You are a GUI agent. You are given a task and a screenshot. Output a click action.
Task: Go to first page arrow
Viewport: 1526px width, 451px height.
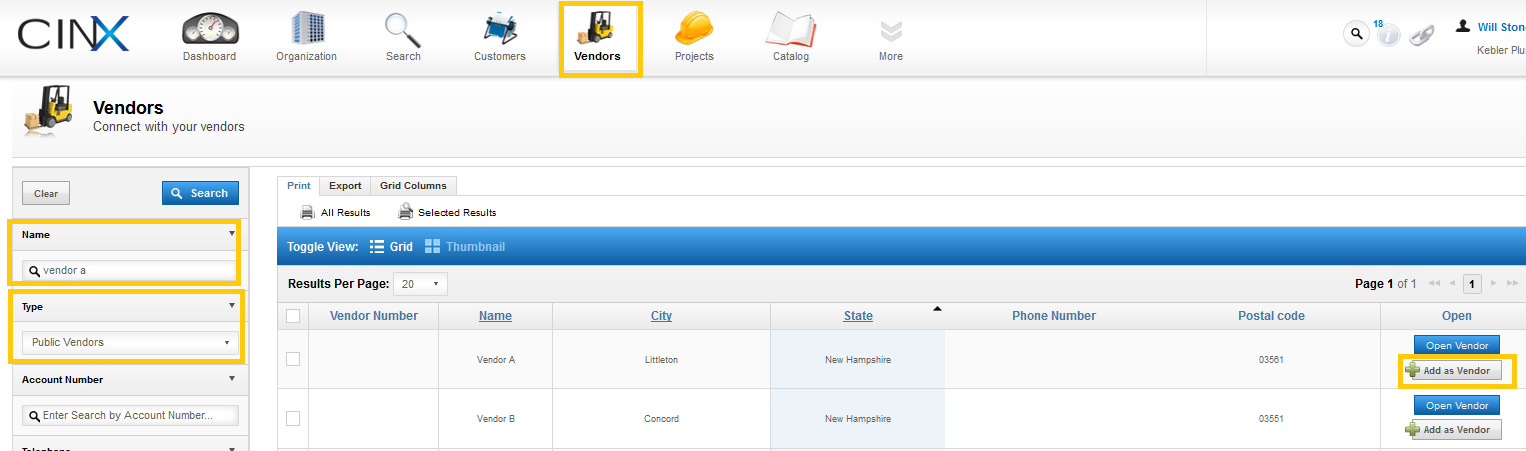(x=1434, y=284)
